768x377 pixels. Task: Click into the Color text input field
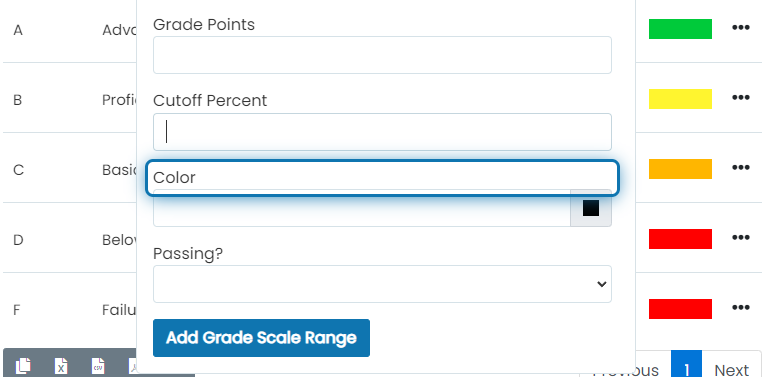pos(361,212)
